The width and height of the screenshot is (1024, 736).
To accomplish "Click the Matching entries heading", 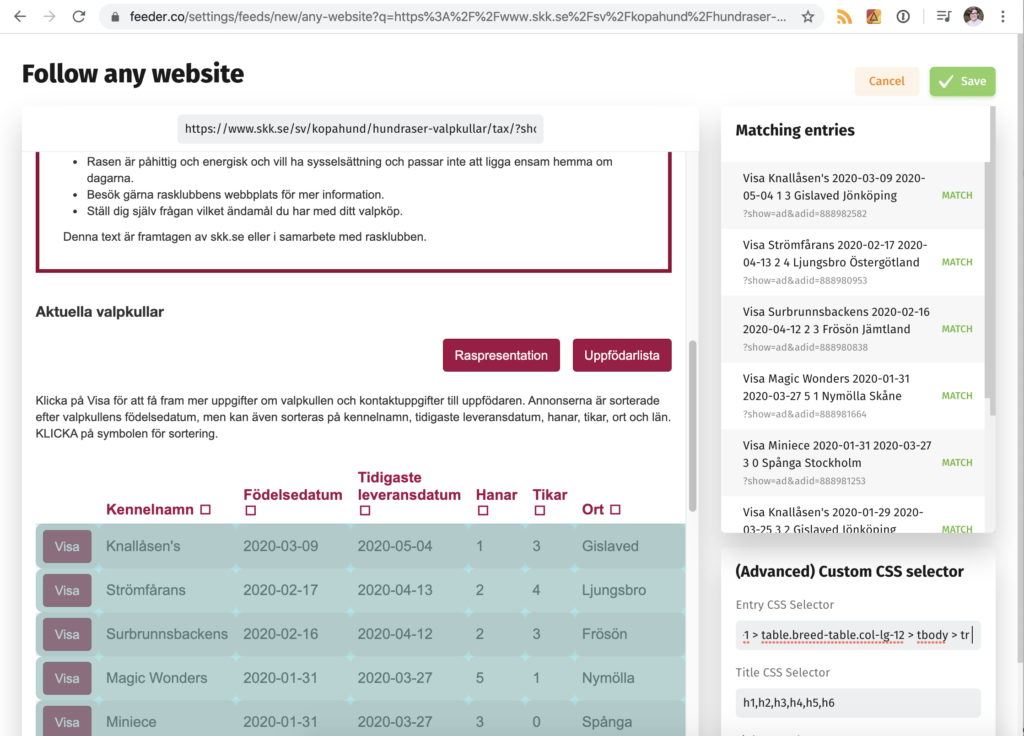I will click(795, 130).
